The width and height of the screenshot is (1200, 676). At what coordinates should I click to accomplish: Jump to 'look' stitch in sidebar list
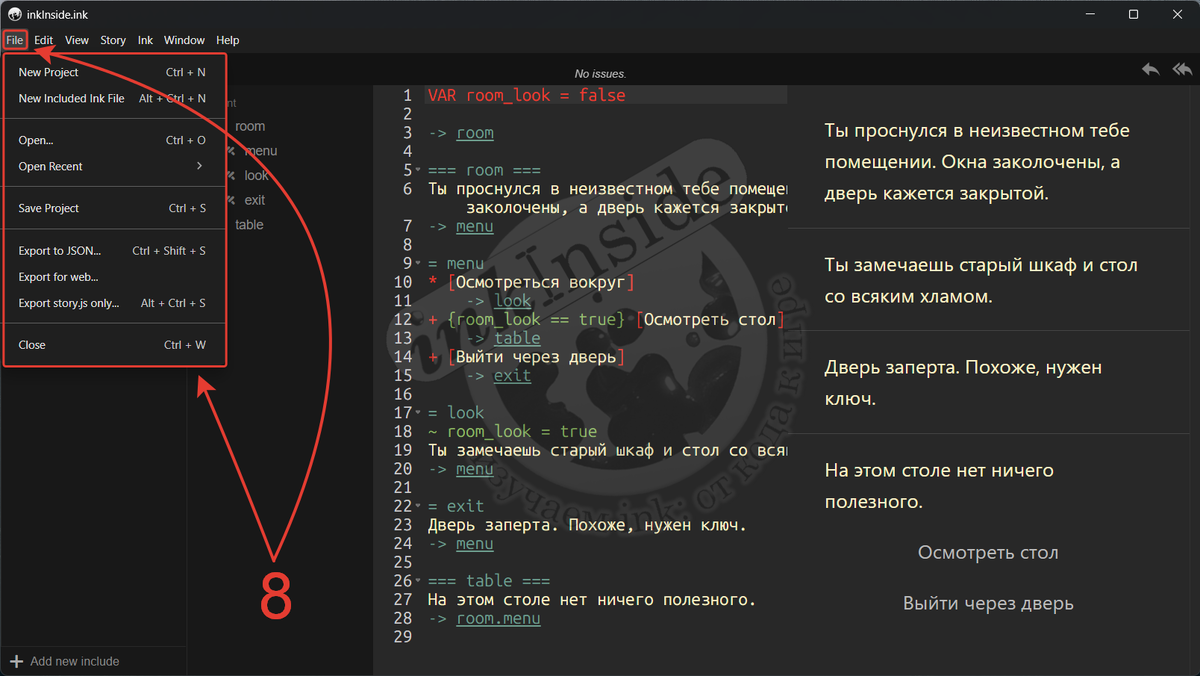(256, 175)
